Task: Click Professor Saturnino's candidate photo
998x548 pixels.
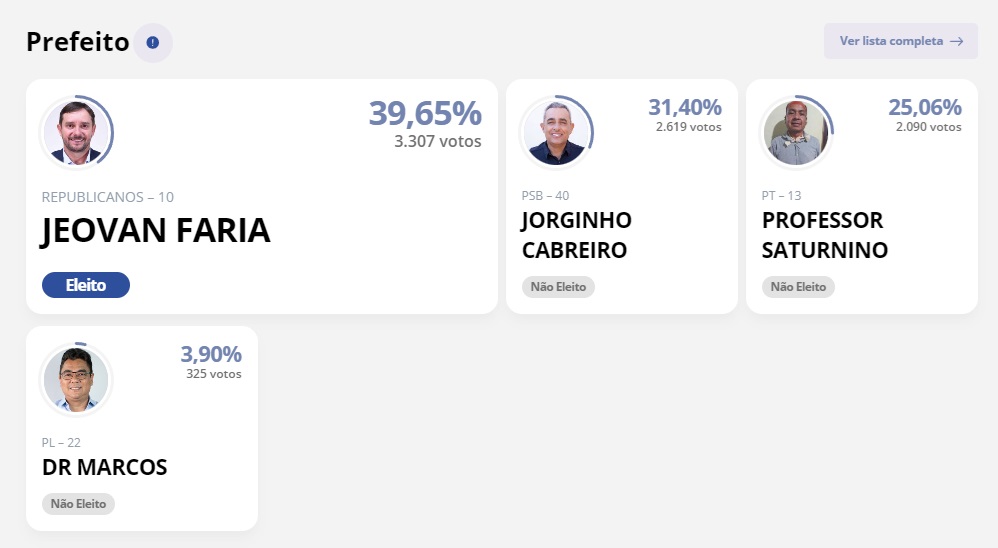Action: (796, 132)
